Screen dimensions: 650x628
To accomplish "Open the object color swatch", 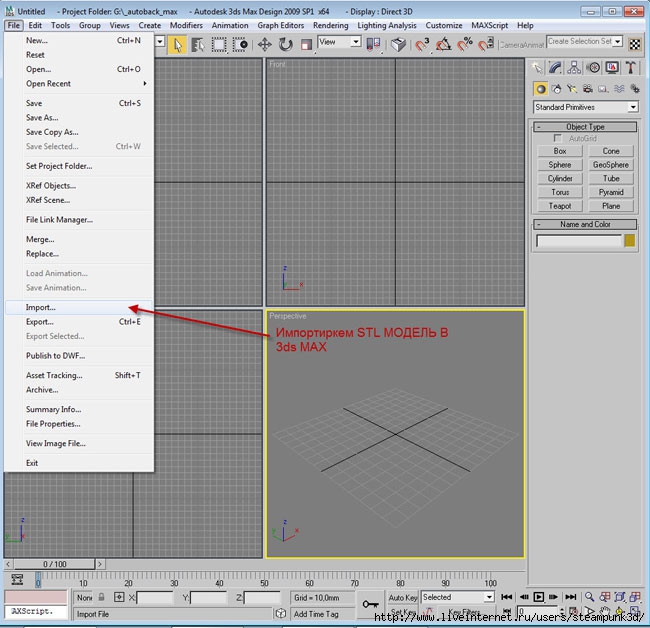I will click(x=630, y=241).
